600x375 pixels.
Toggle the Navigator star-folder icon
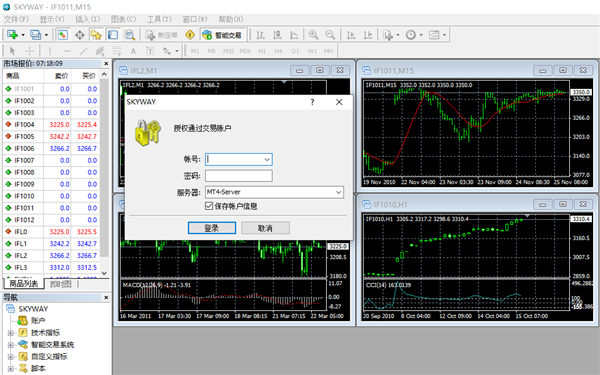[x=96, y=35]
